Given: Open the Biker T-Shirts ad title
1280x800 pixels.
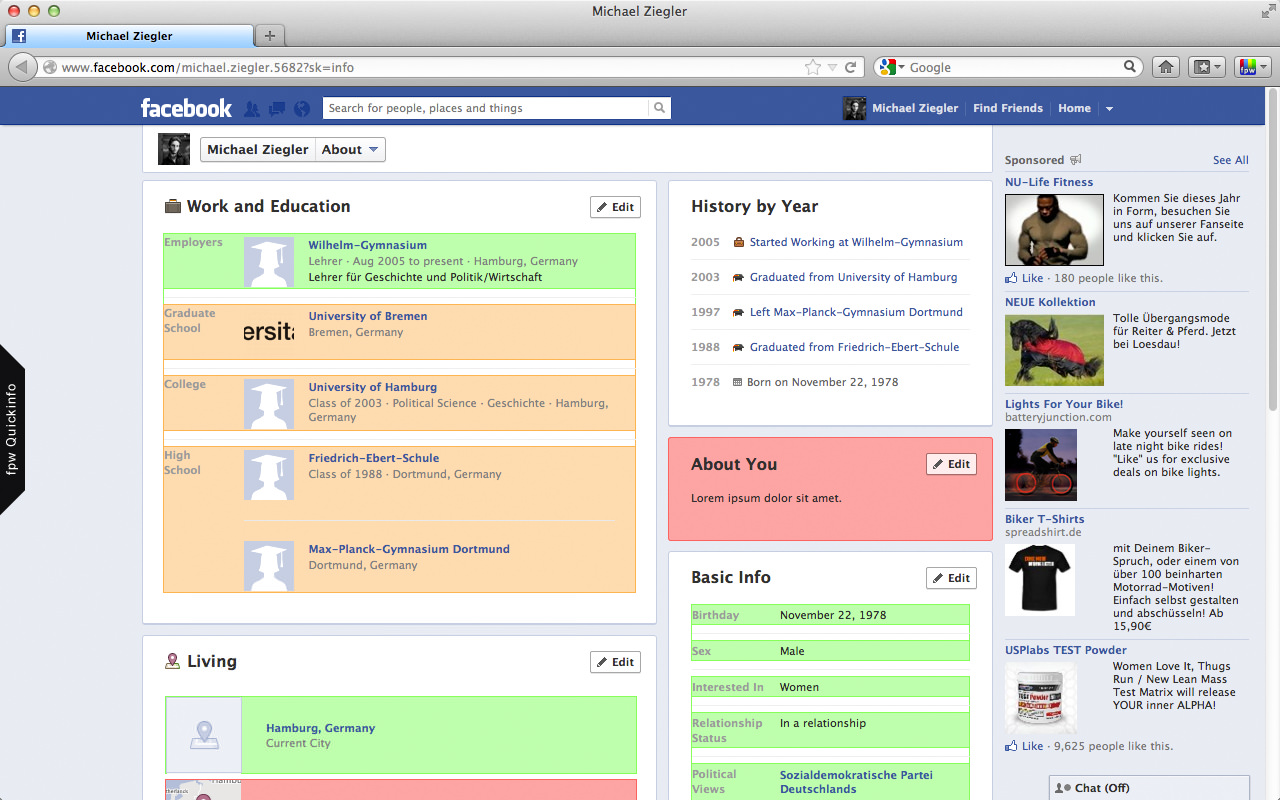Looking at the screenshot, I should (1044, 519).
